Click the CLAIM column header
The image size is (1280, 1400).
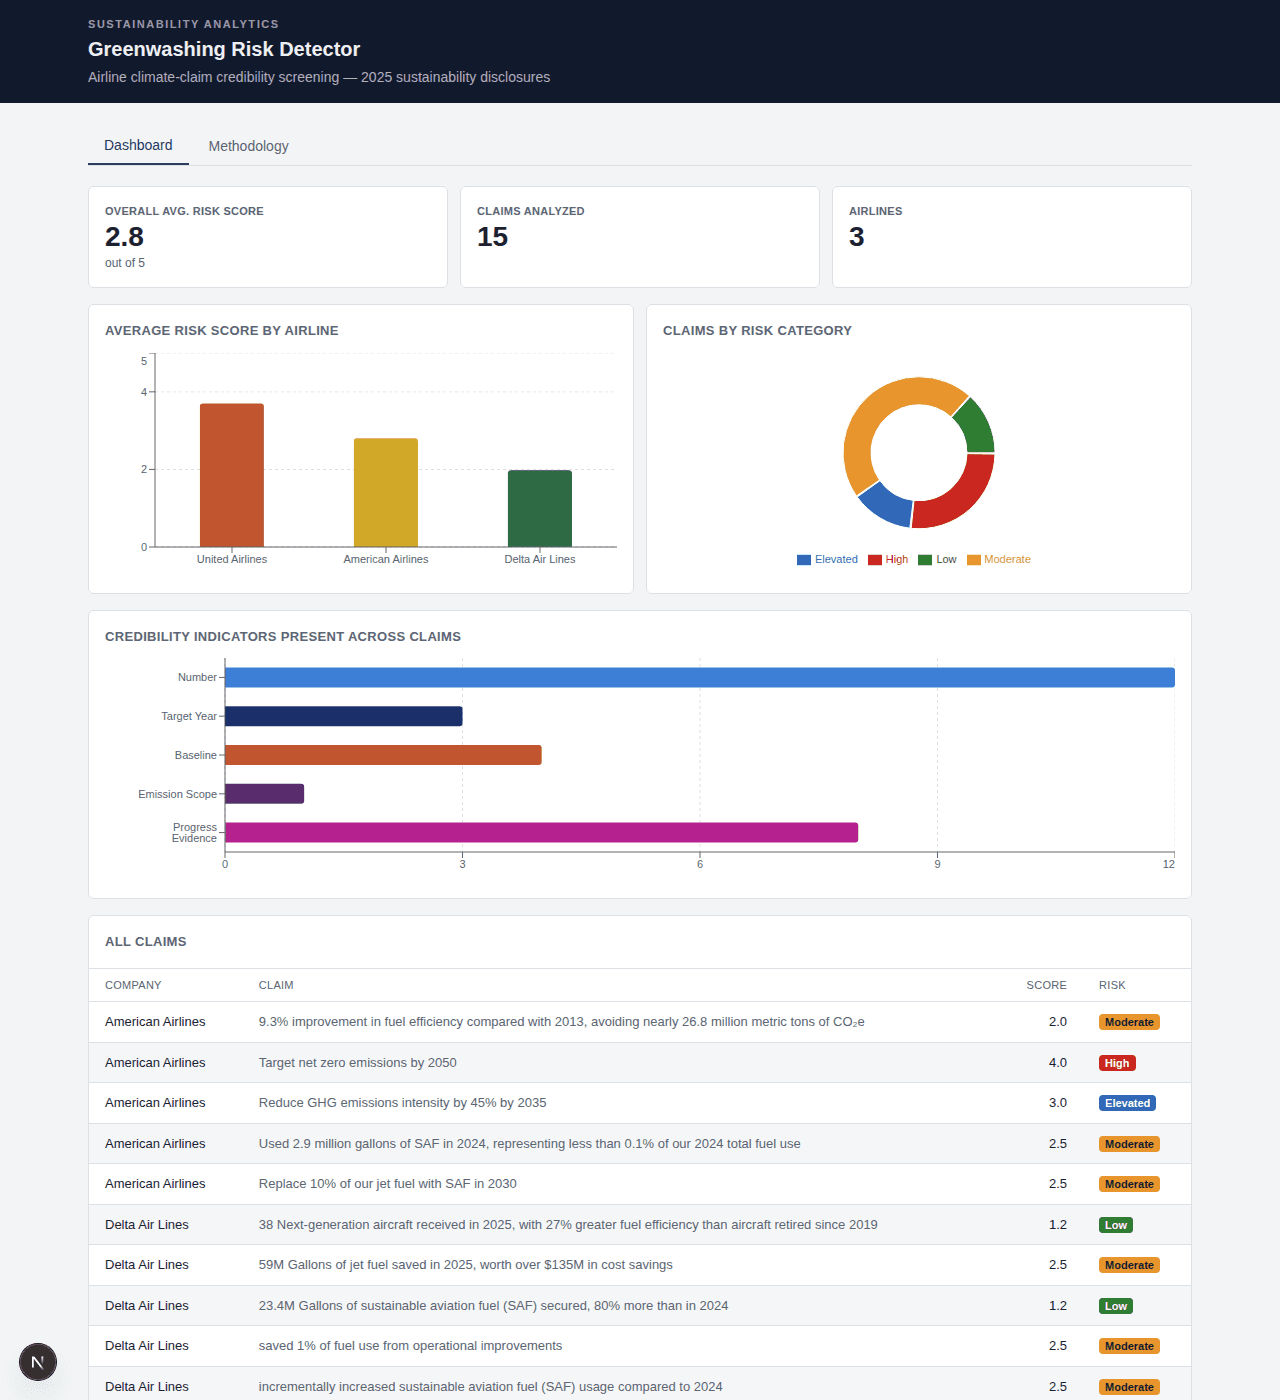coord(276,985)
